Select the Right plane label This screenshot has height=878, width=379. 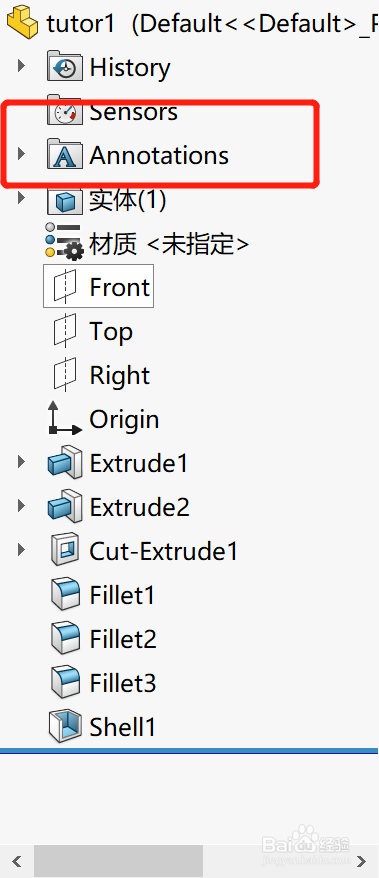pyautogui.click(x=120, y=375)
